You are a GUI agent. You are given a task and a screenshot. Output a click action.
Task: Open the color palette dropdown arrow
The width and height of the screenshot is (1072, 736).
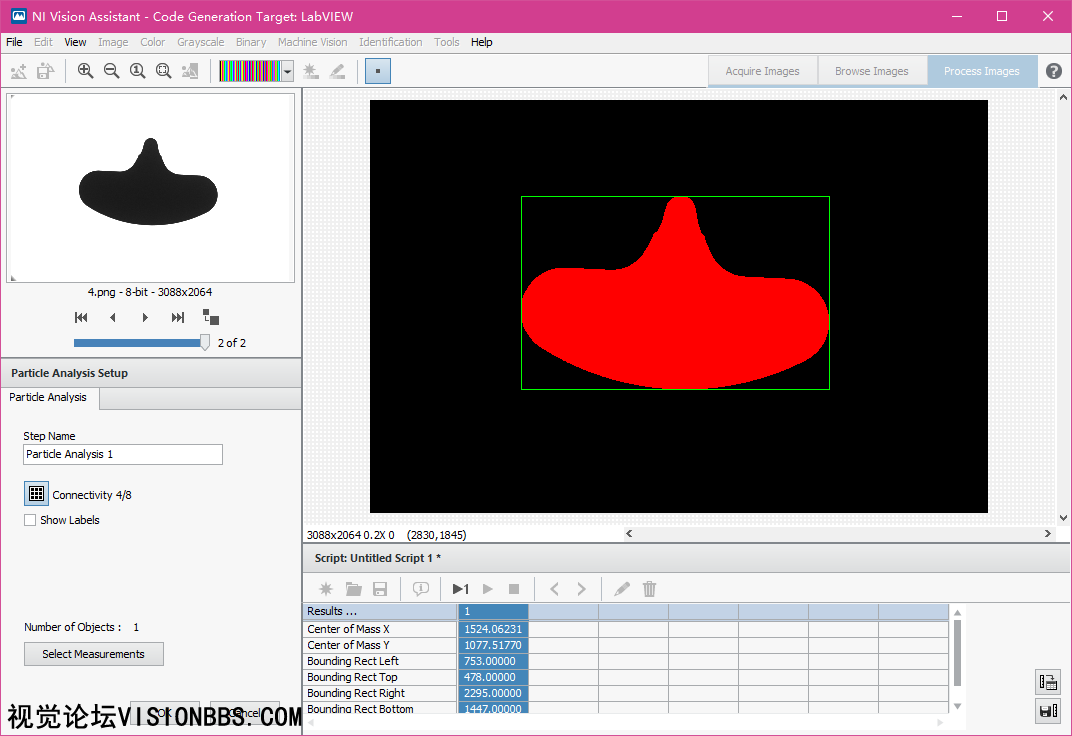pyautogui.click(x=288, y=71)
